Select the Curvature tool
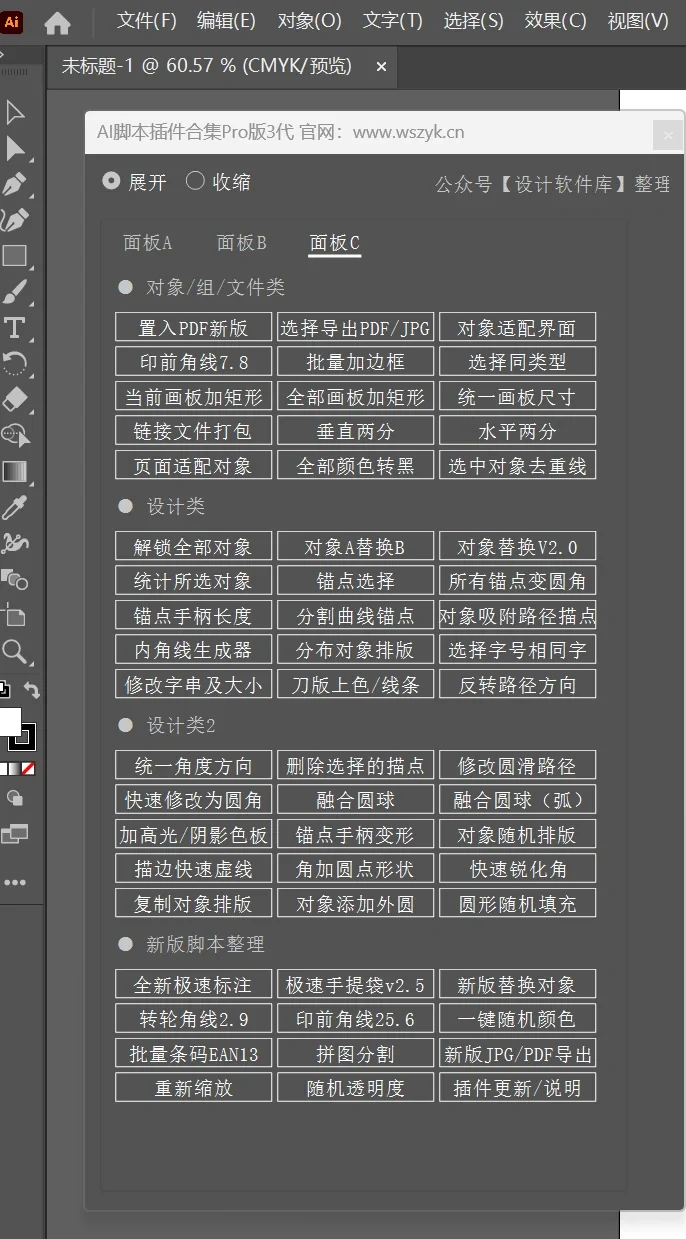The width and height of the screenshot is (686, 1239). coord(15,220)
